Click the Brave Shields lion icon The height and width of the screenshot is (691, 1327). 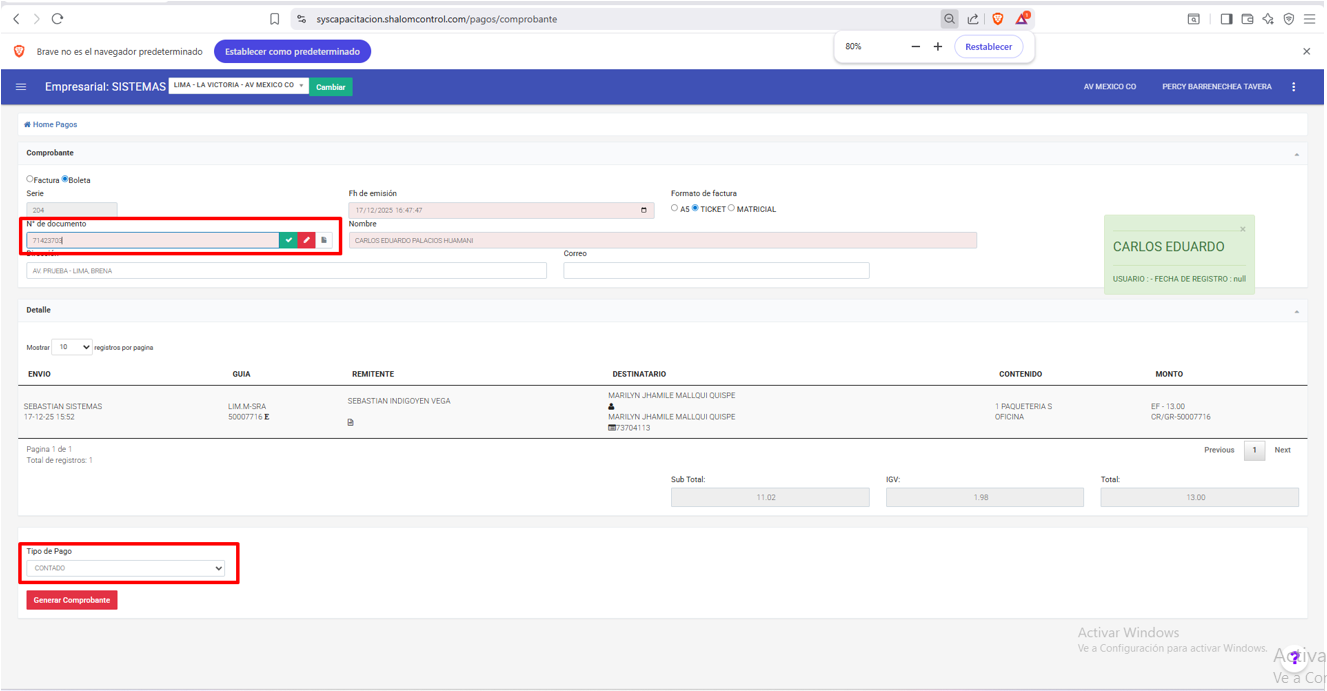(x=997, y=19)
